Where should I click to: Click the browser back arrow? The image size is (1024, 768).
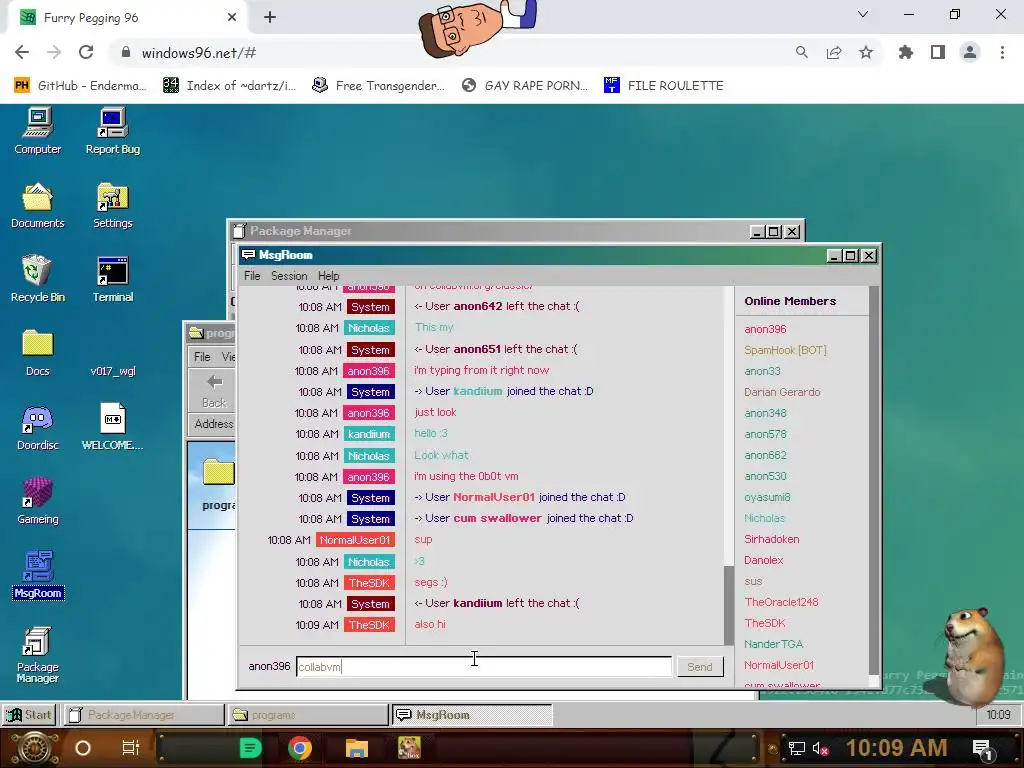pyautogui.click(x=22, y=52)
